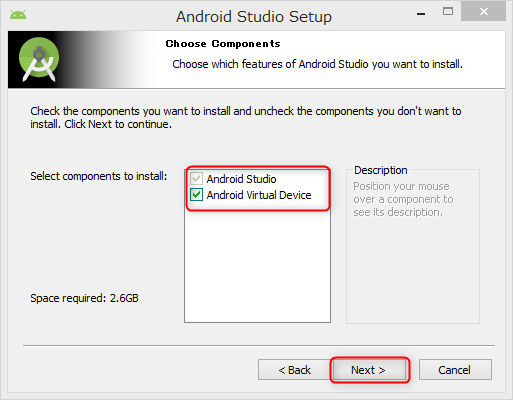Uncheck the Android Virtual Device checkbox

196,195
